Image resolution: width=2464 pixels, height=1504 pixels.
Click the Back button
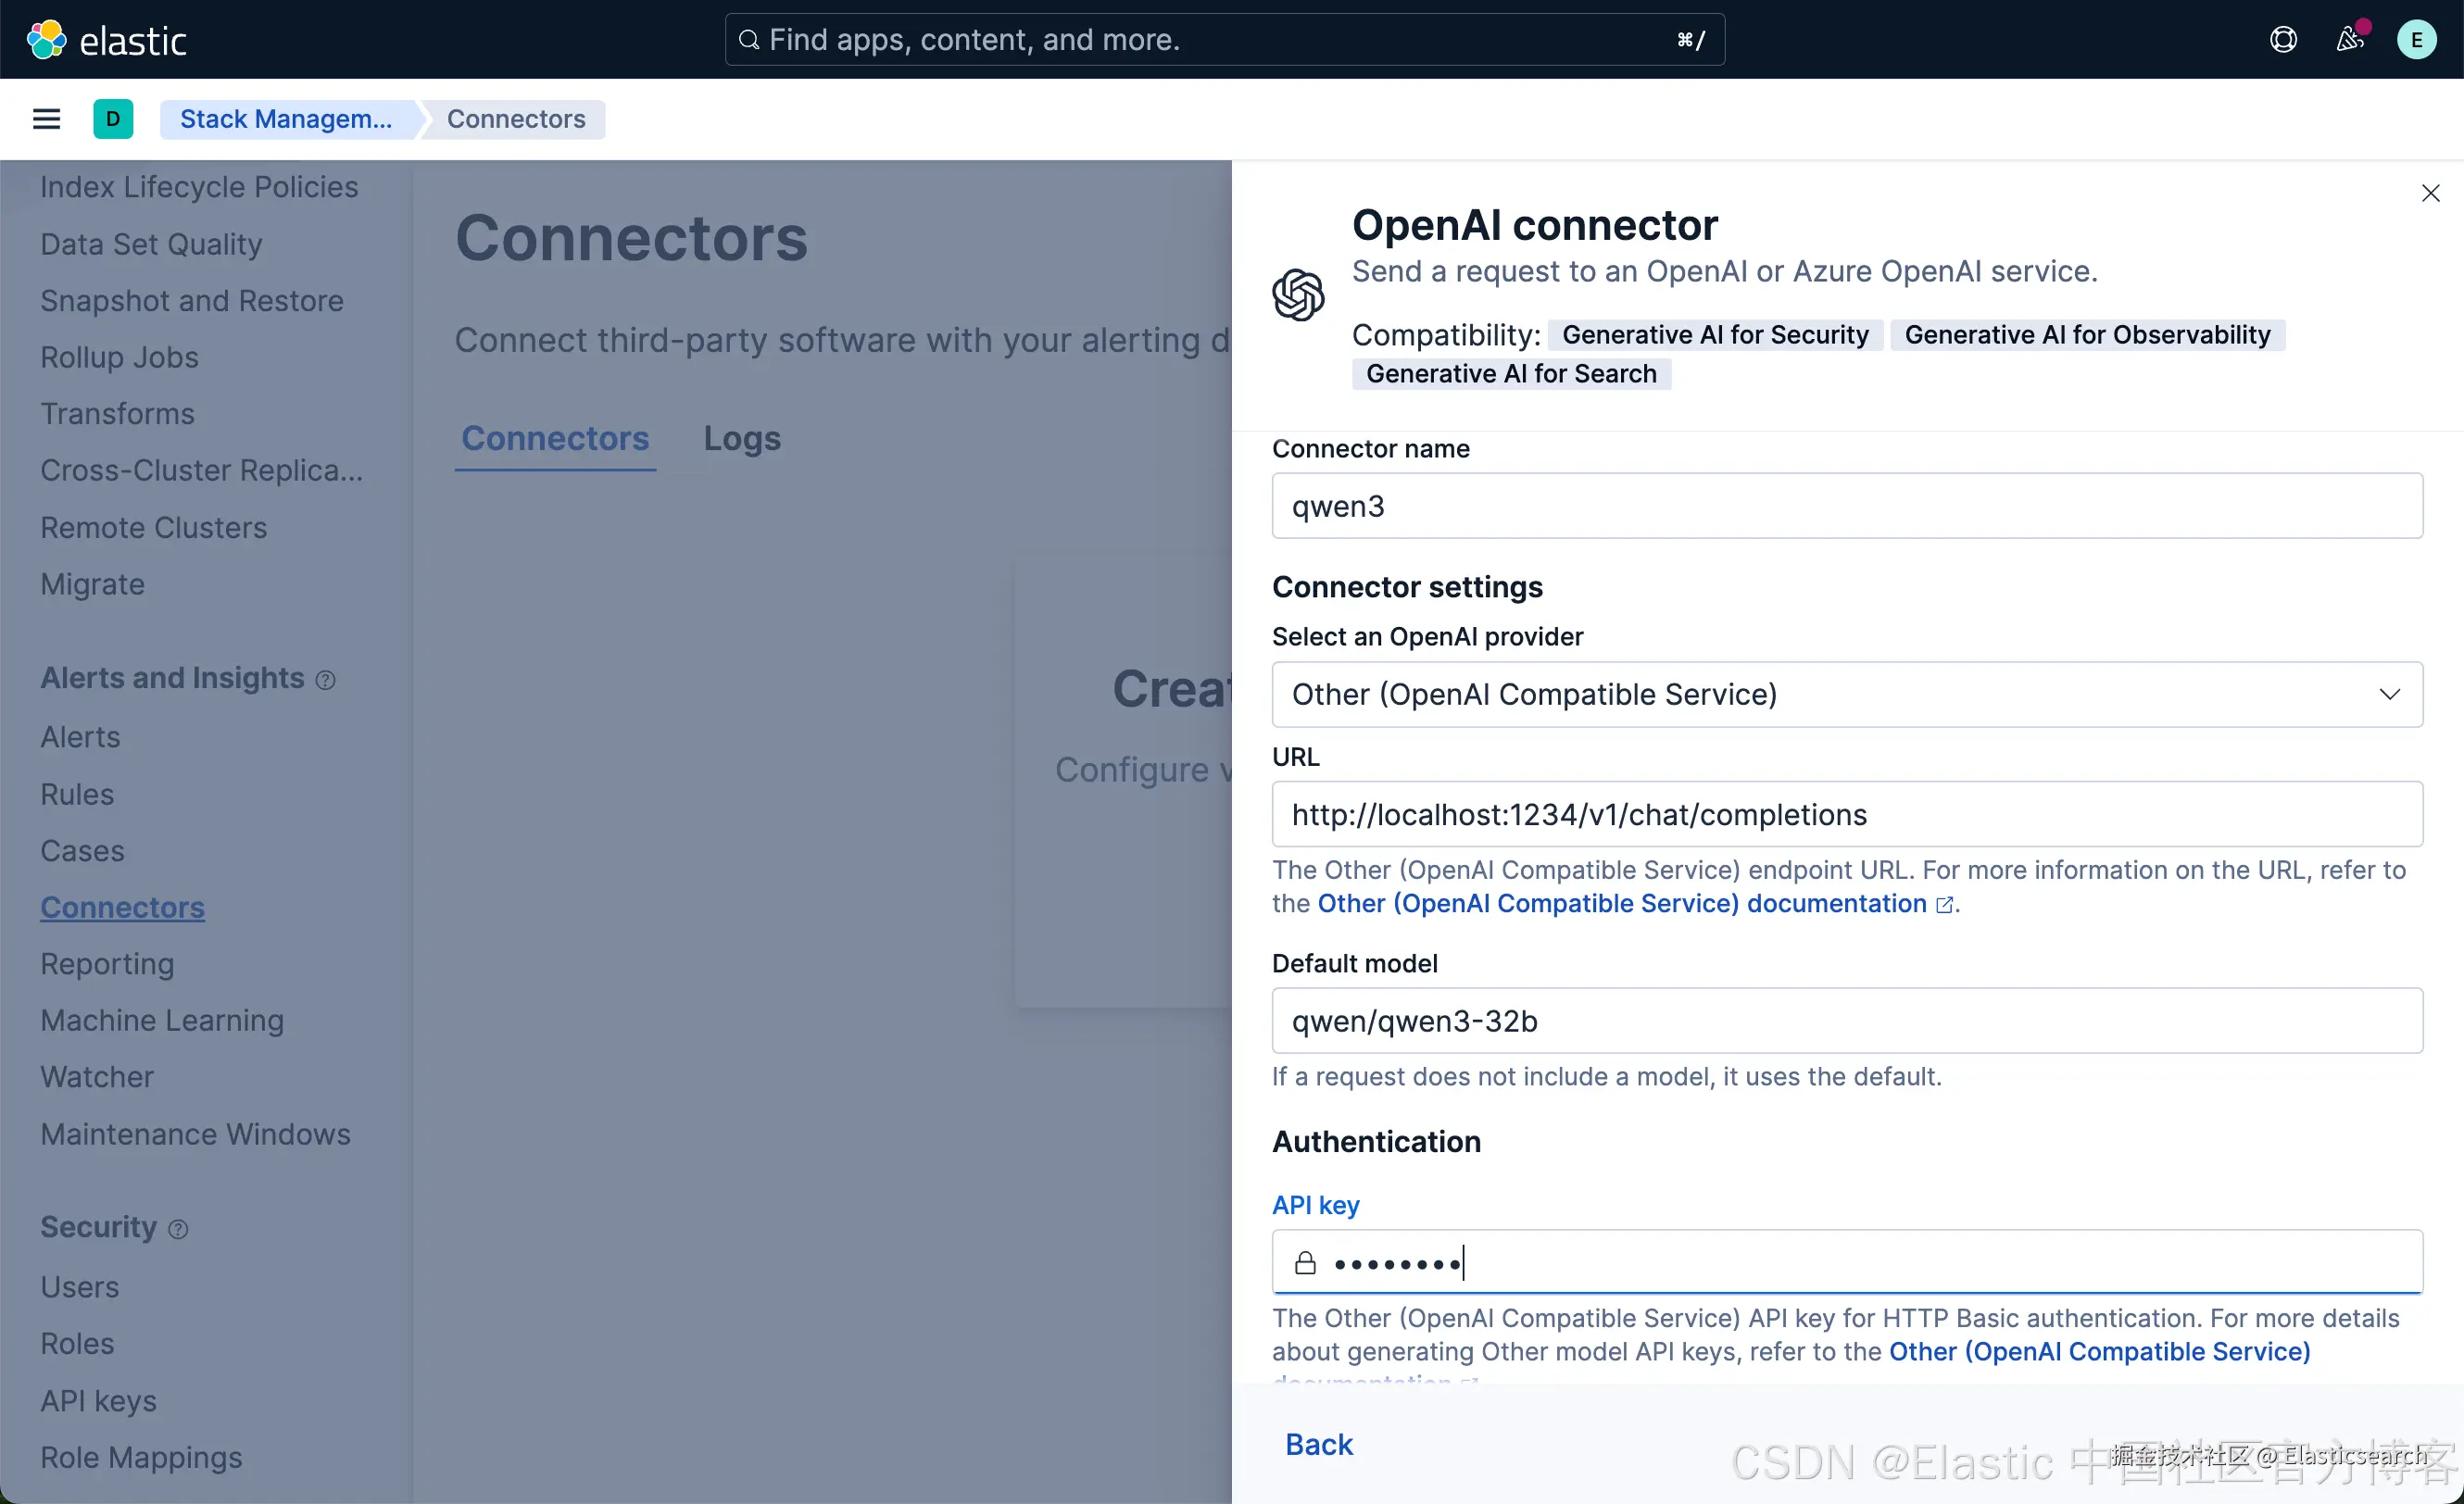pos(1318,1444)
